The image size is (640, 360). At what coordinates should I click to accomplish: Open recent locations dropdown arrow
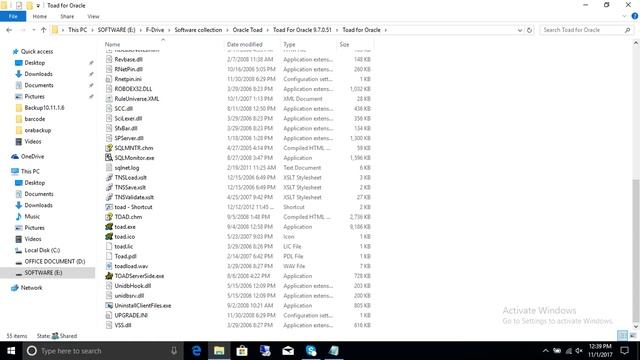coord(33,30)
